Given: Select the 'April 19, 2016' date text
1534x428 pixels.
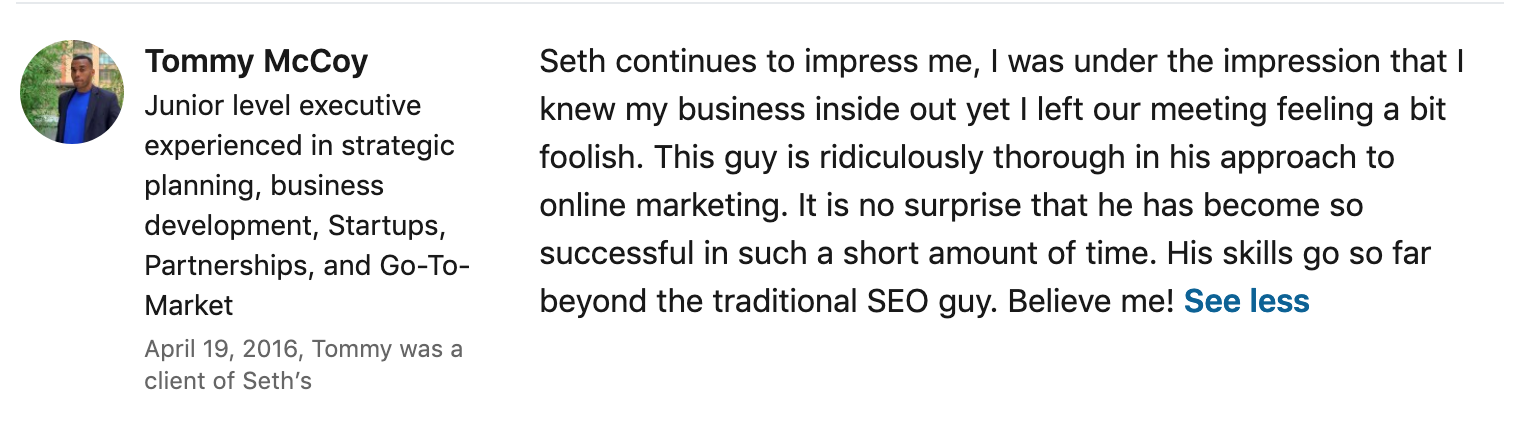Looking at the screenshot, I should 221,350.
